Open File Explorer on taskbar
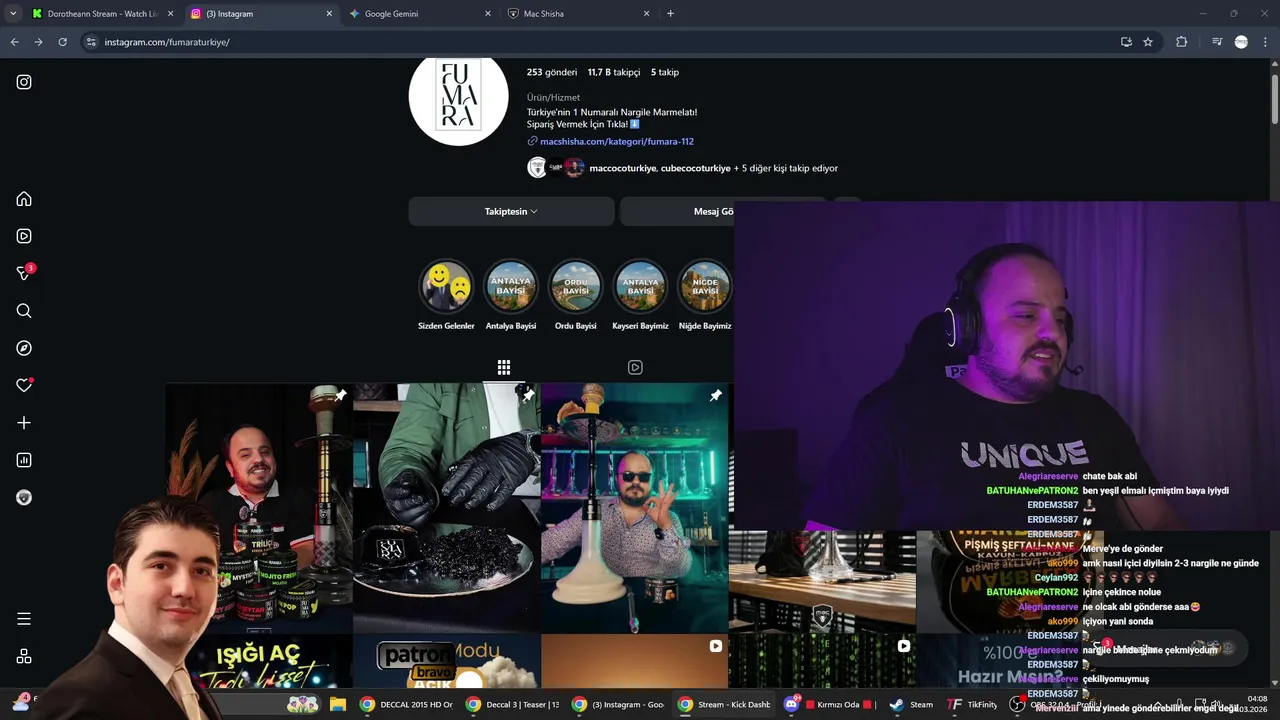1280x720 pixels. pos(338,704)
